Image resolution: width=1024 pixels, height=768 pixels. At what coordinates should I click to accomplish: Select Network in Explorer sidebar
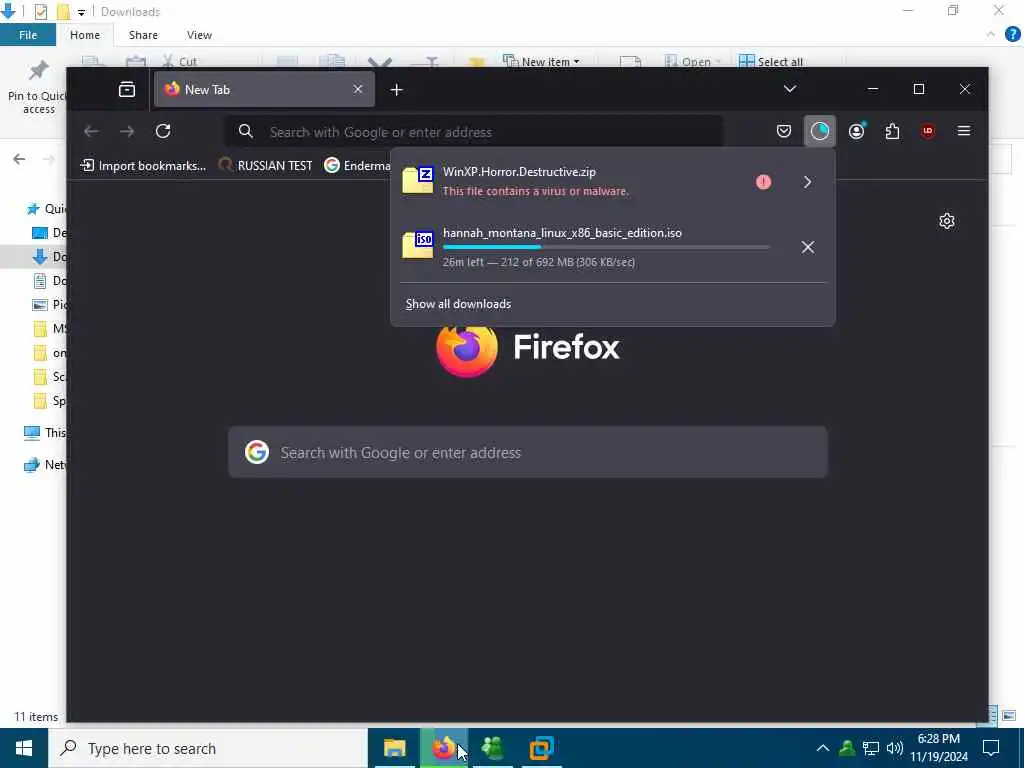44,465
